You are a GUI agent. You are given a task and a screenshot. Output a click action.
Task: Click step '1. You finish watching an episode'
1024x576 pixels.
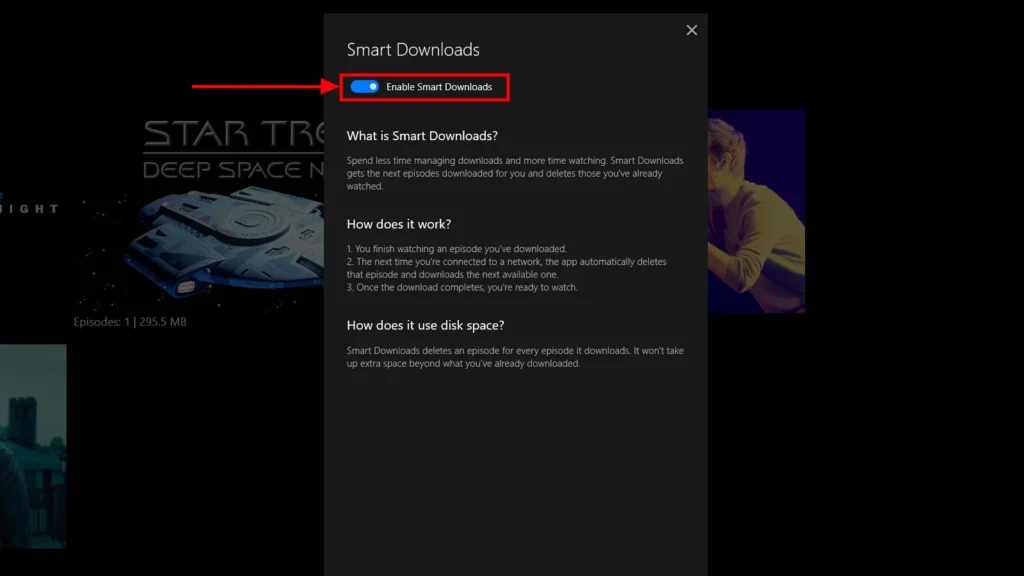click(x=456, y=249)
